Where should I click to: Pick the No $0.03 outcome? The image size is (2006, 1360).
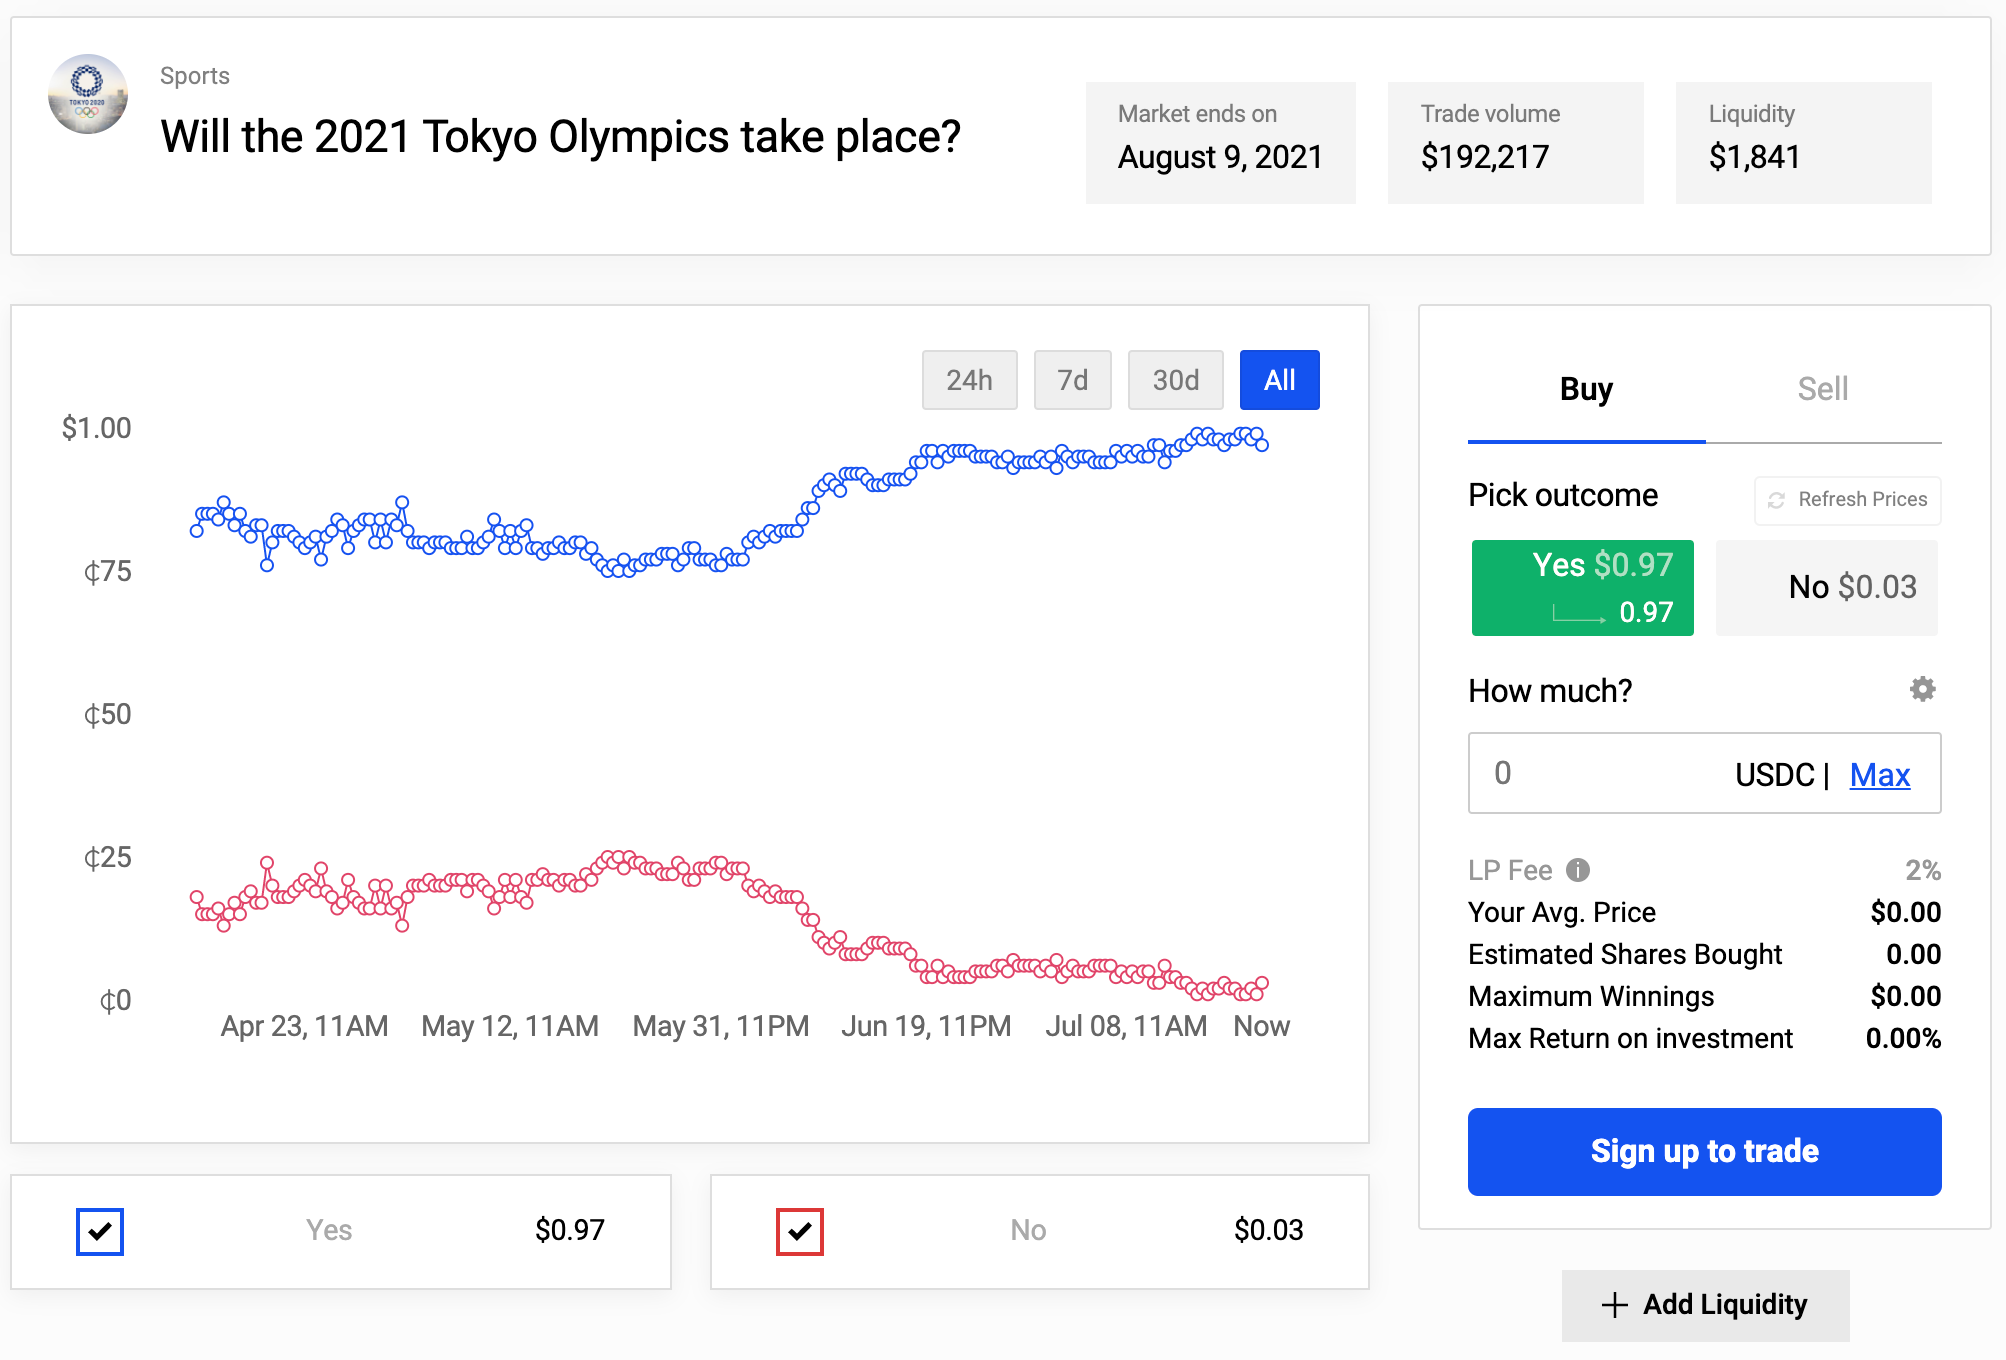pos(1826,587)
